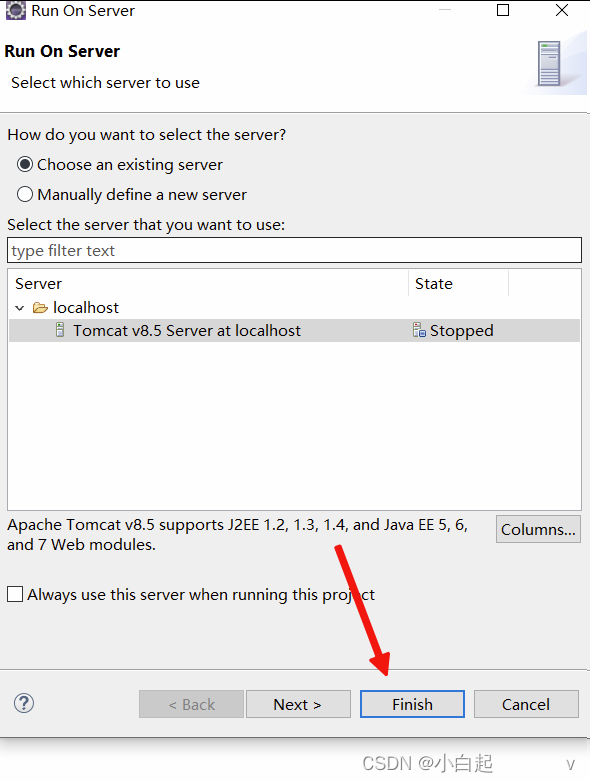
Task: Go to the Next > wizard page
Action: (298, 704)
